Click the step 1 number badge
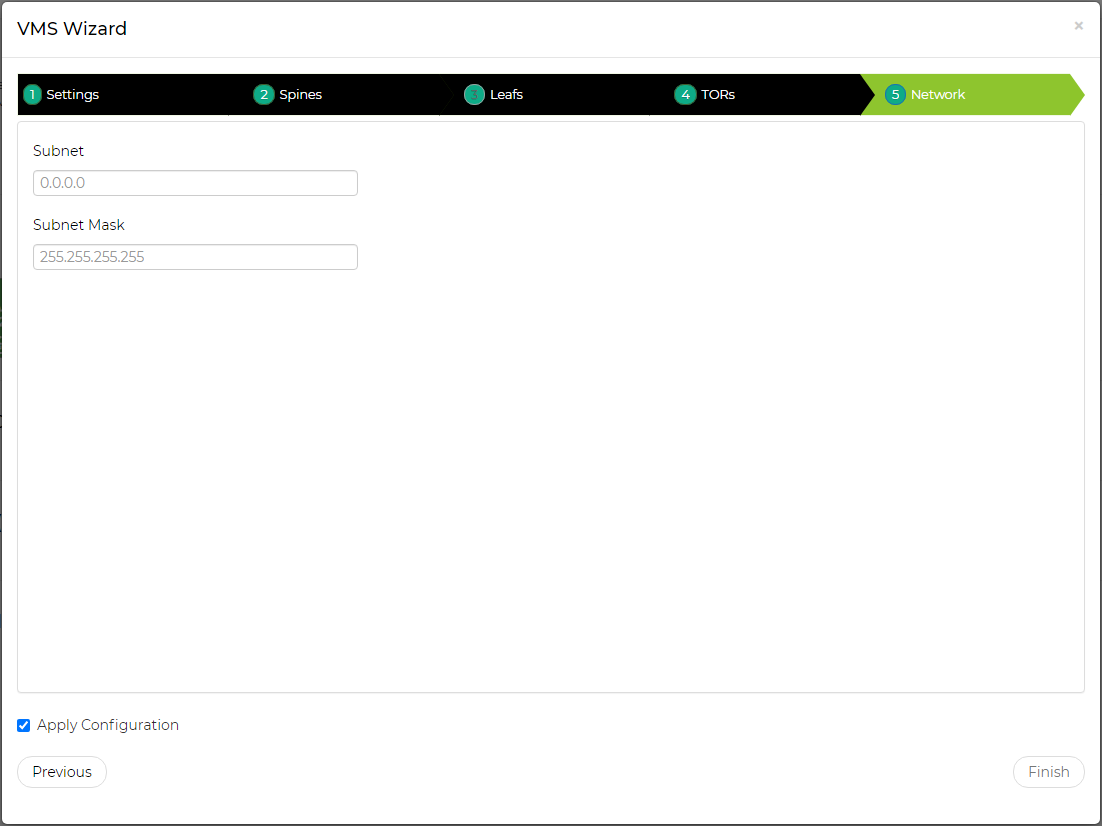Viewport: 1102px width, 826px height. point(33,95)
